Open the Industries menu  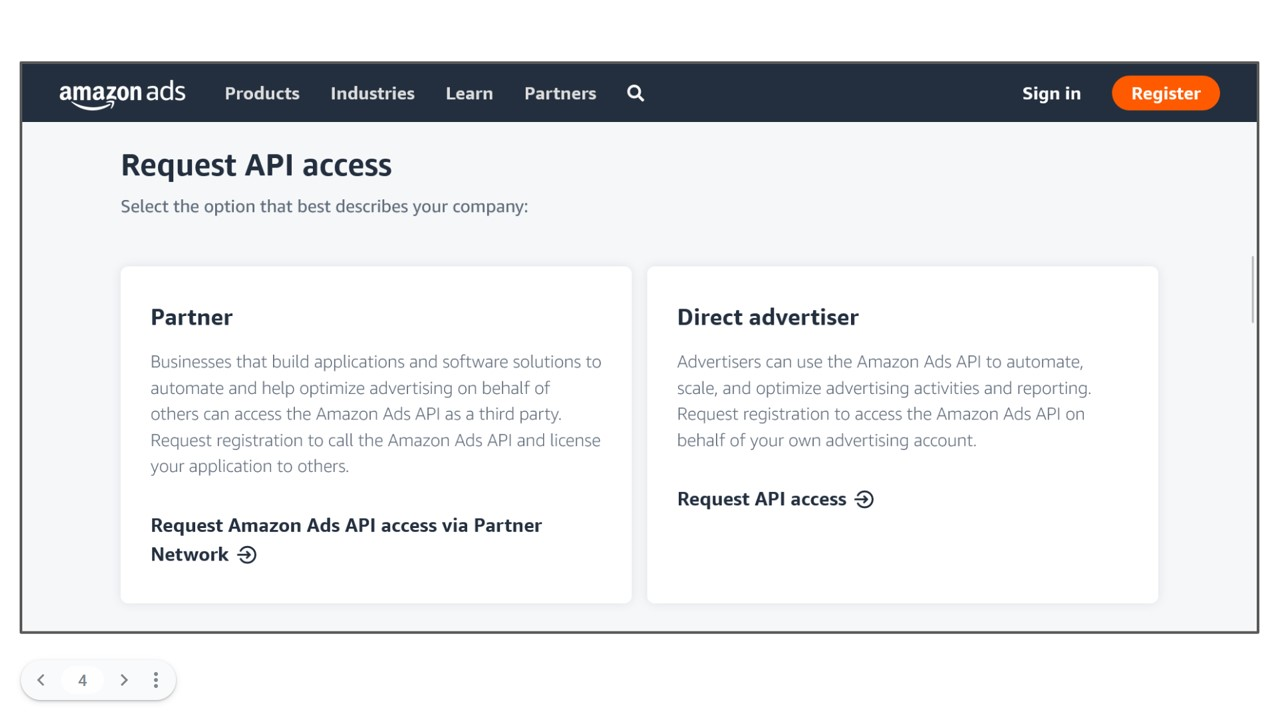pyautogui.click(x=373, y=93)
